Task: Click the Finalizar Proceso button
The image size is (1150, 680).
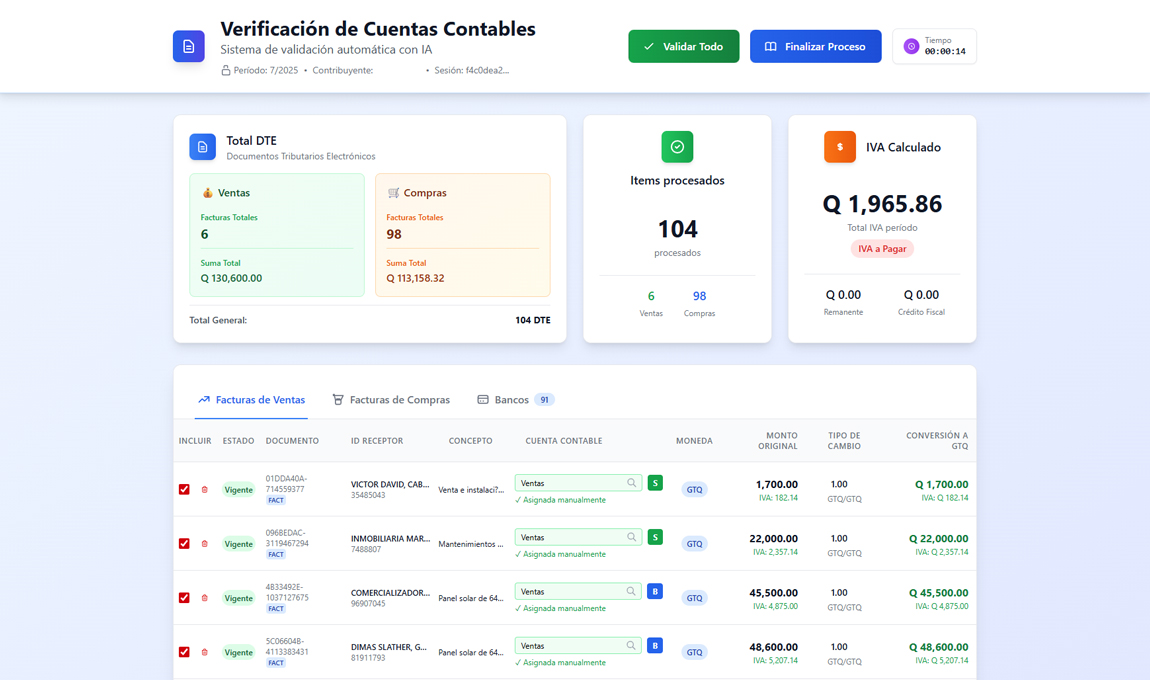Action: pyautogui.click(x=815, y=45)
